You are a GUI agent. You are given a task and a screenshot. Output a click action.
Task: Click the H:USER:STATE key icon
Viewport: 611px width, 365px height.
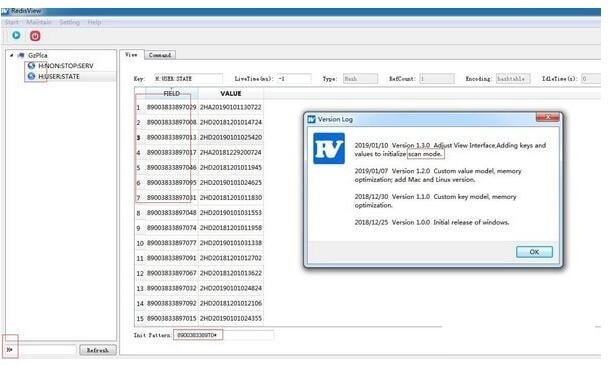32,76
